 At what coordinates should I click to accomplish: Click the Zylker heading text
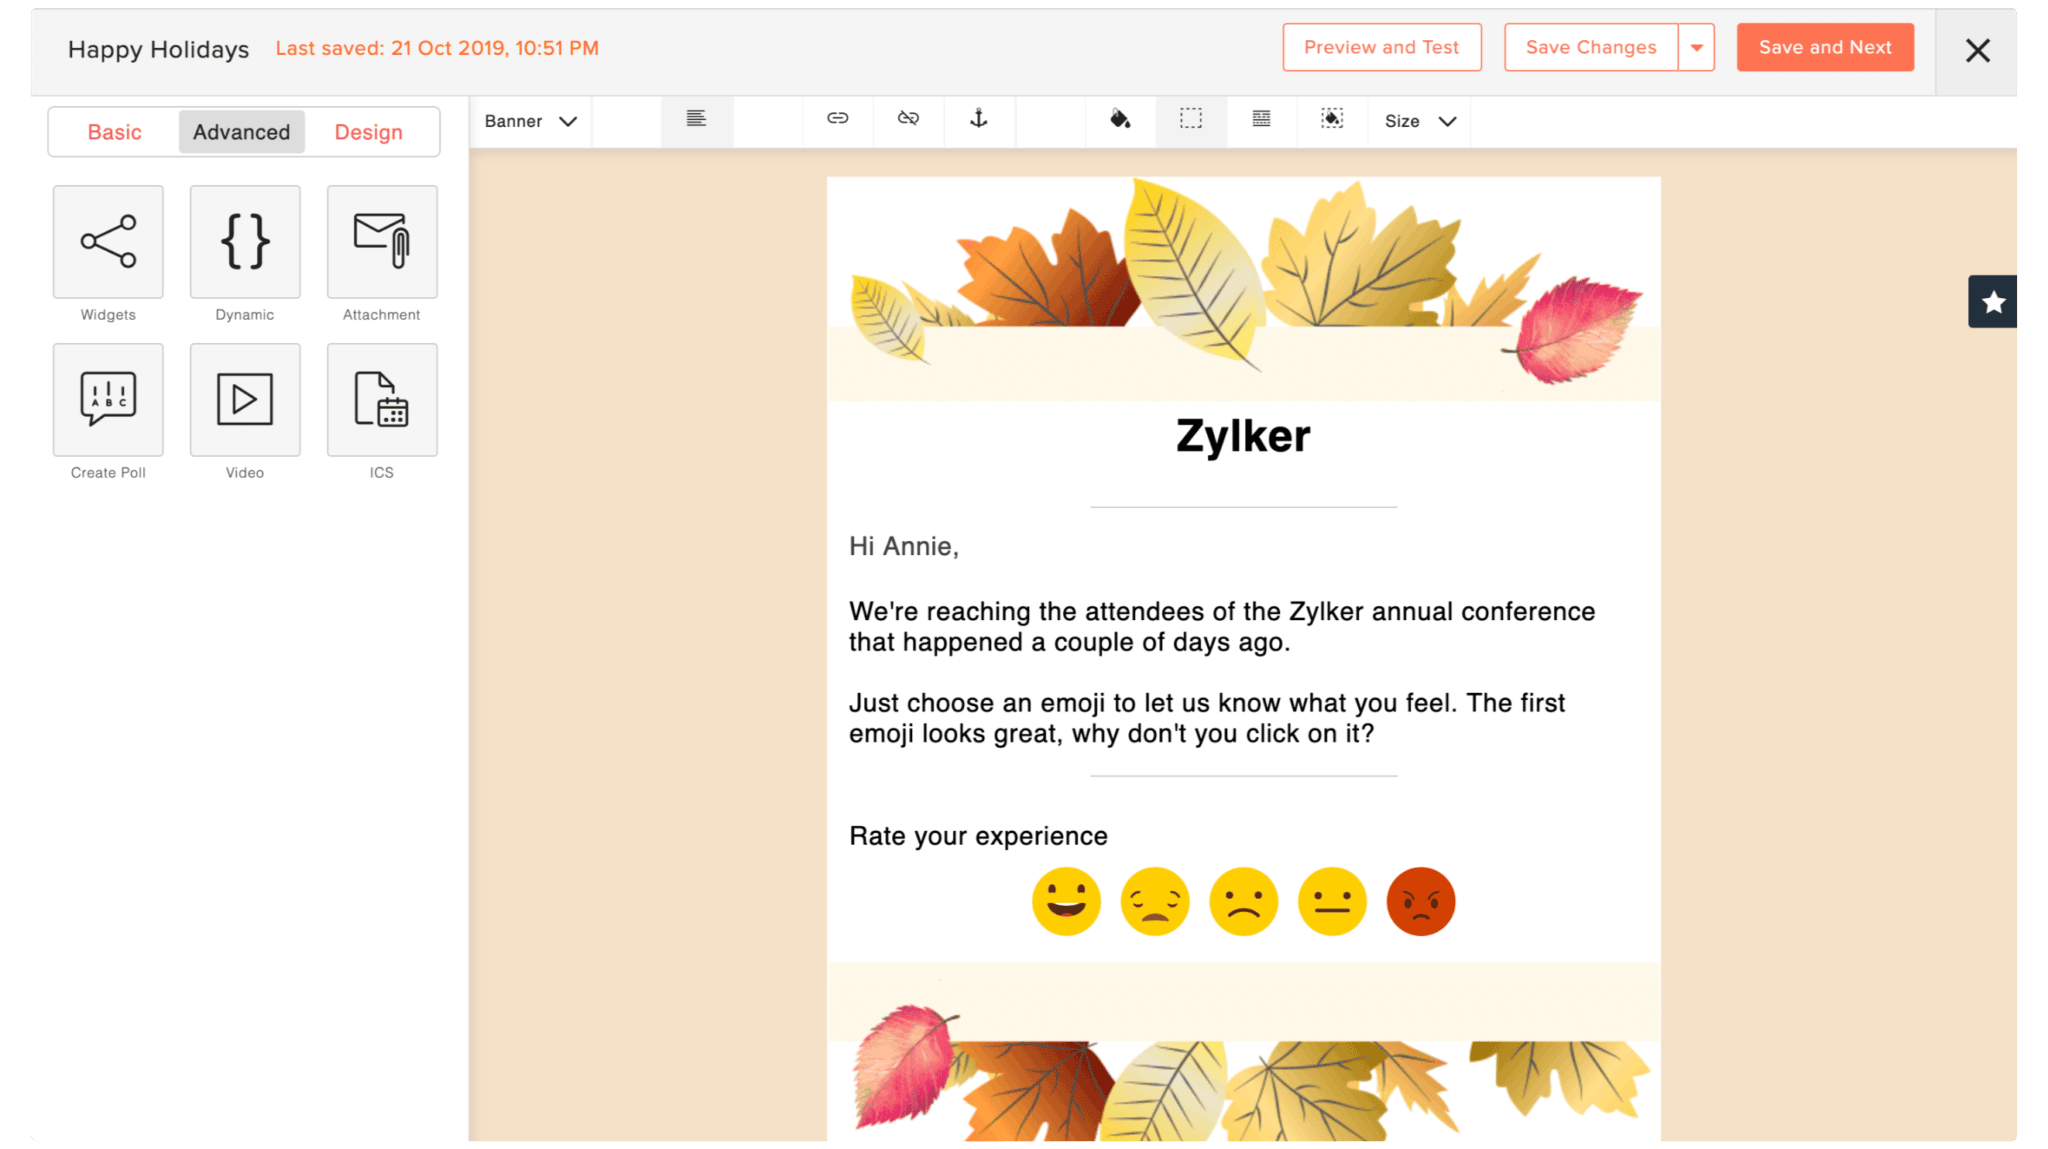click(x=1243, y=437)
